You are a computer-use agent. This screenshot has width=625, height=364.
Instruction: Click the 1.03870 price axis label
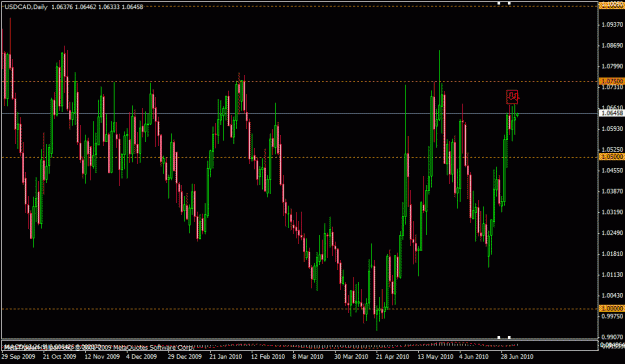point(612,191)
